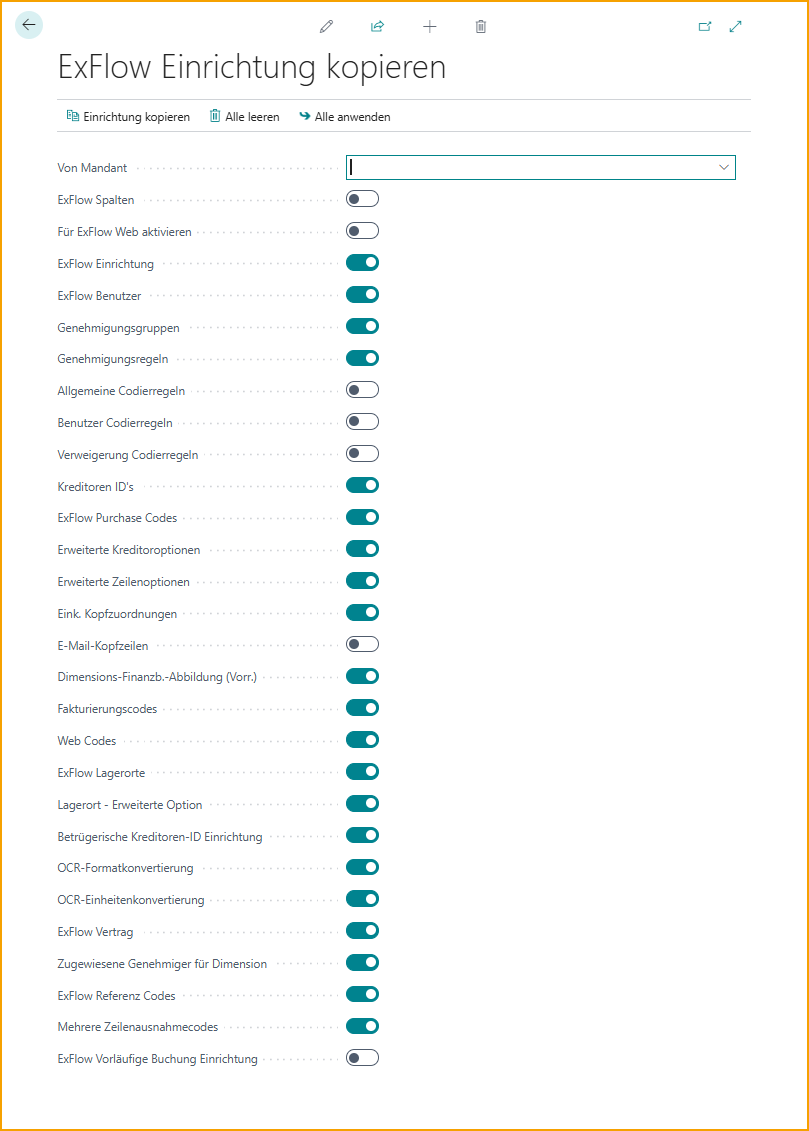The width and height of the screenshot is (809, 1131).
Task: Enable the ExFlow Spalten toggle
Action: tap(362, 198)
